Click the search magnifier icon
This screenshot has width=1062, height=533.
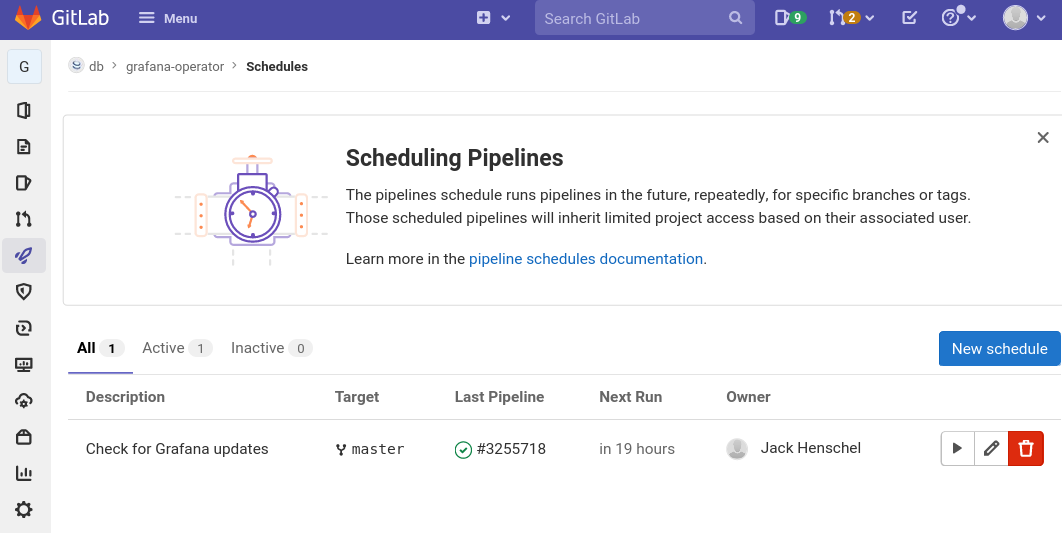tap(736, 18)
